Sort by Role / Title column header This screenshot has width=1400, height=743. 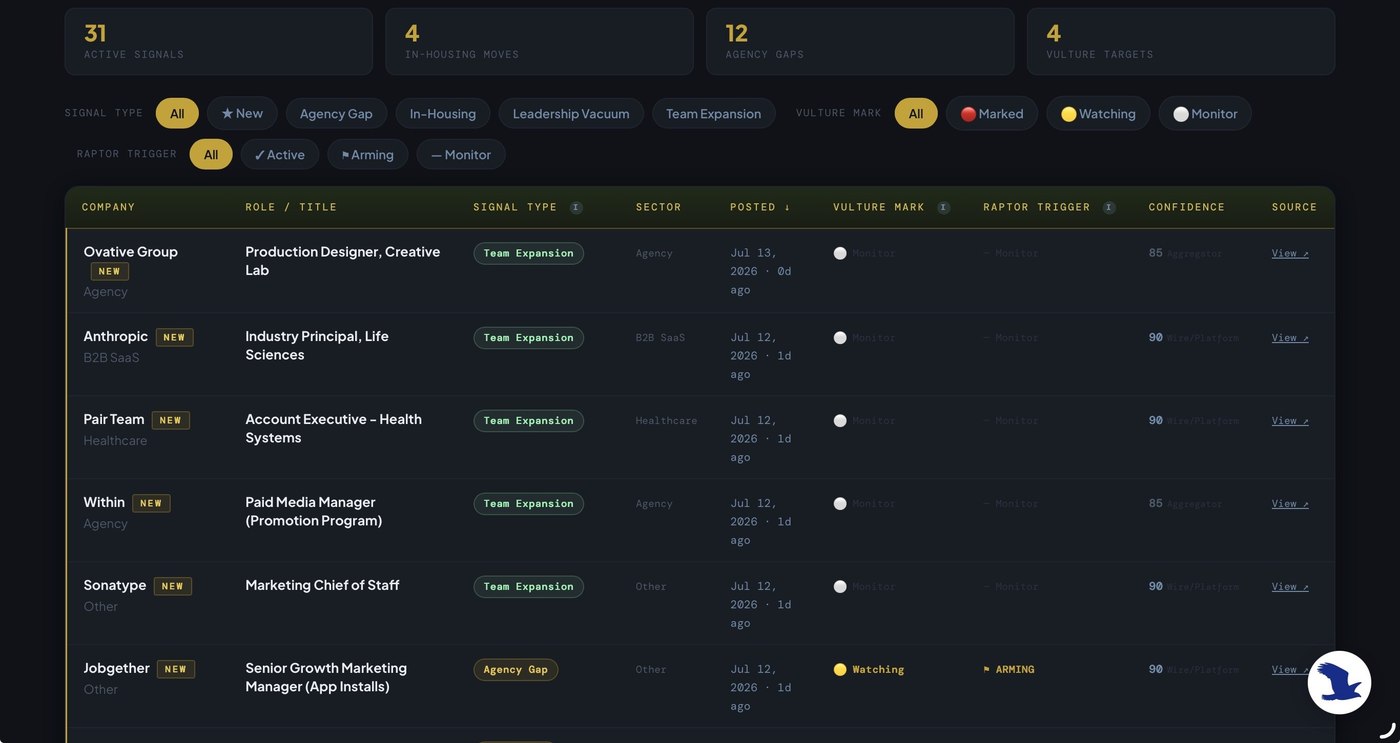[291, 207]
